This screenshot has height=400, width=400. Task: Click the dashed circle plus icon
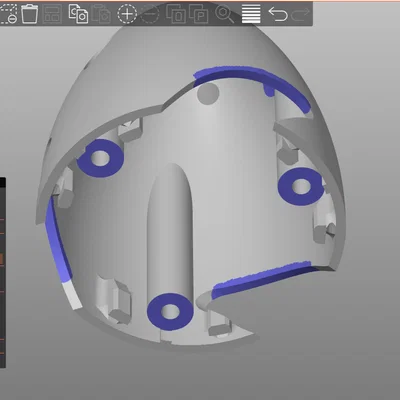pos(127,14)
